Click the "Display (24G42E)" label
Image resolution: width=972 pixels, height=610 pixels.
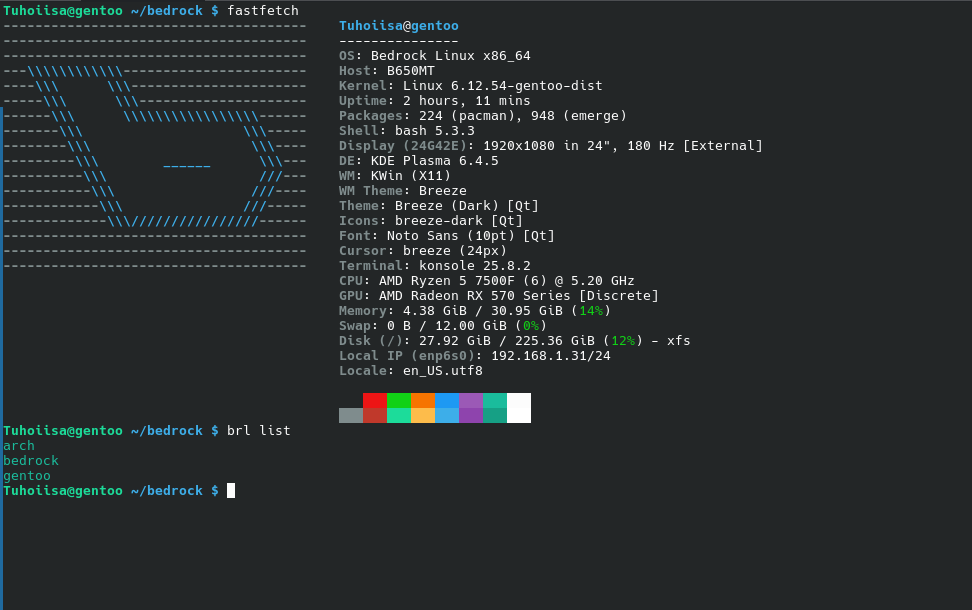click(x=403, y=146)
